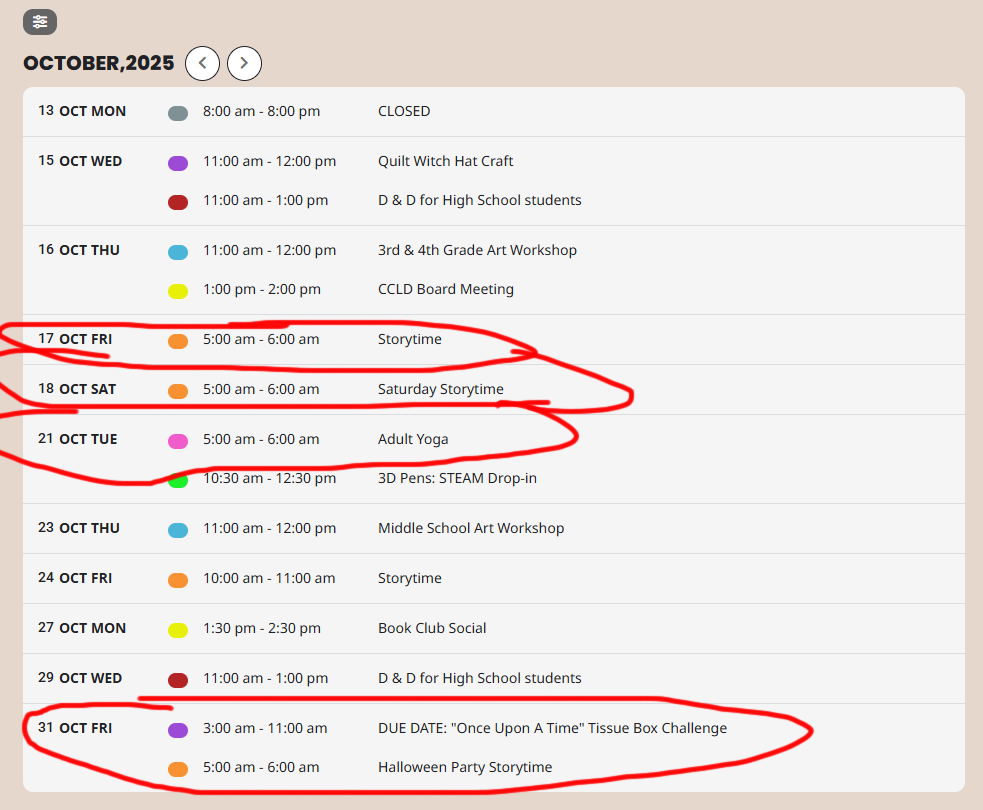The height and width of the screenshot is (810, 983).
Task: Select Halloween Party Storytime event
Action: pos(464,767)
